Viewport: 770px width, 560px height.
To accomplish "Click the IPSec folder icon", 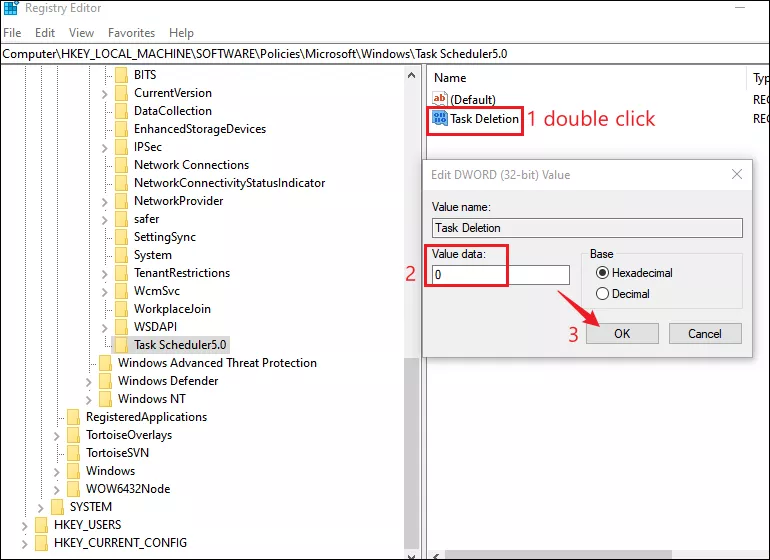I will pyautogui.click(x=121, y=147).
